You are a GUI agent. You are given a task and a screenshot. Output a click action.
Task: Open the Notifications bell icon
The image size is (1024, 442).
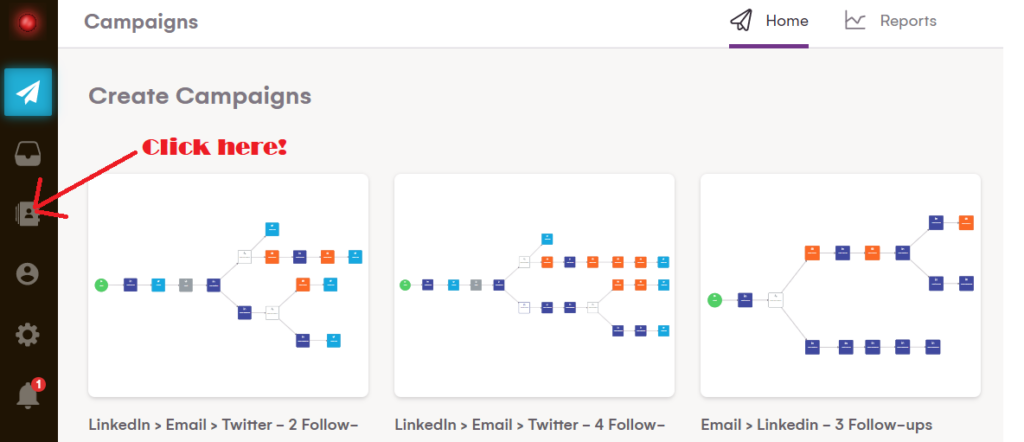[x=27, y=397]
